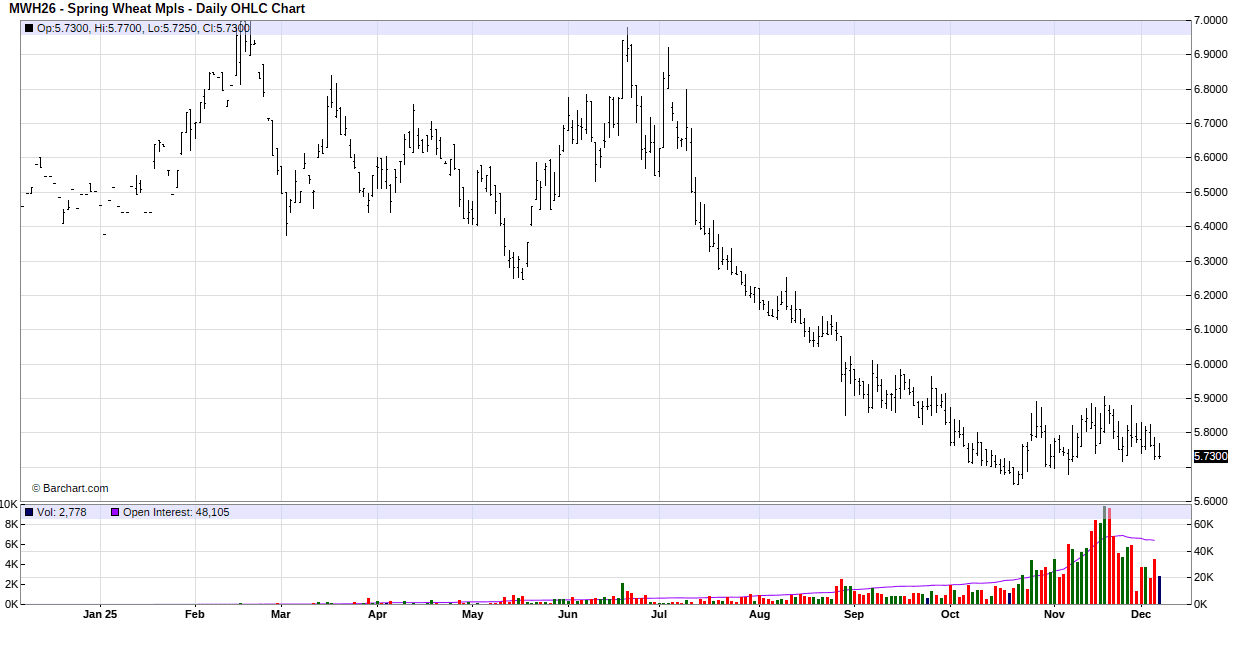Click the 10K volume axis label
The width and height of the screenshot is (1236, 645).
pos(8,504)
